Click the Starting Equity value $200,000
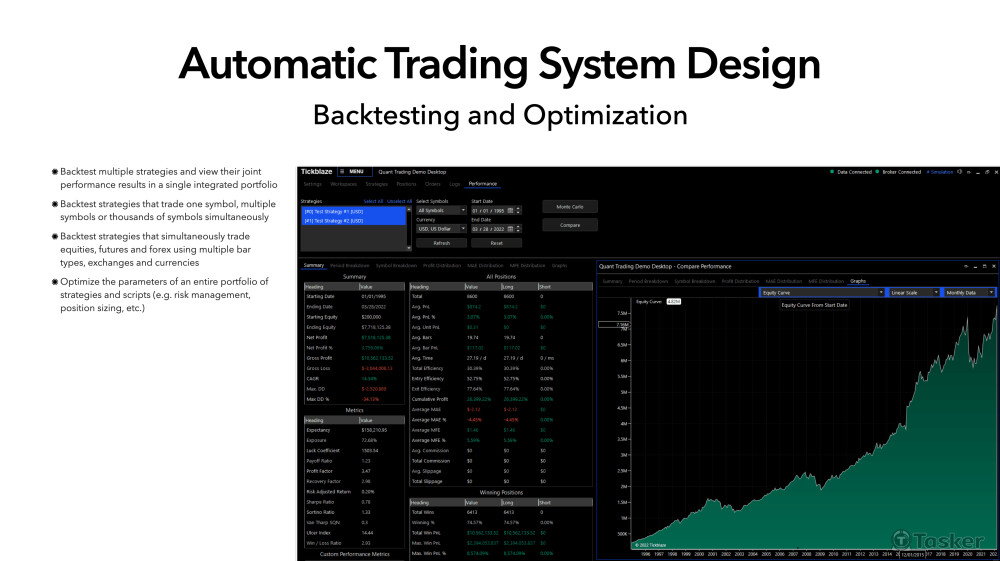Image resolution: width=1000 pixels, height=561 pixels. click(371, 317)
